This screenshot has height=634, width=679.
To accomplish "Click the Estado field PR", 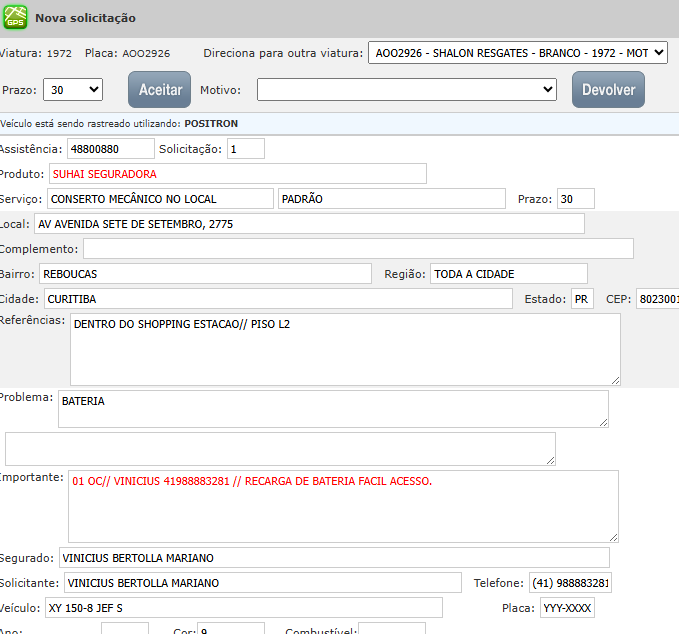I will point(582,299).
